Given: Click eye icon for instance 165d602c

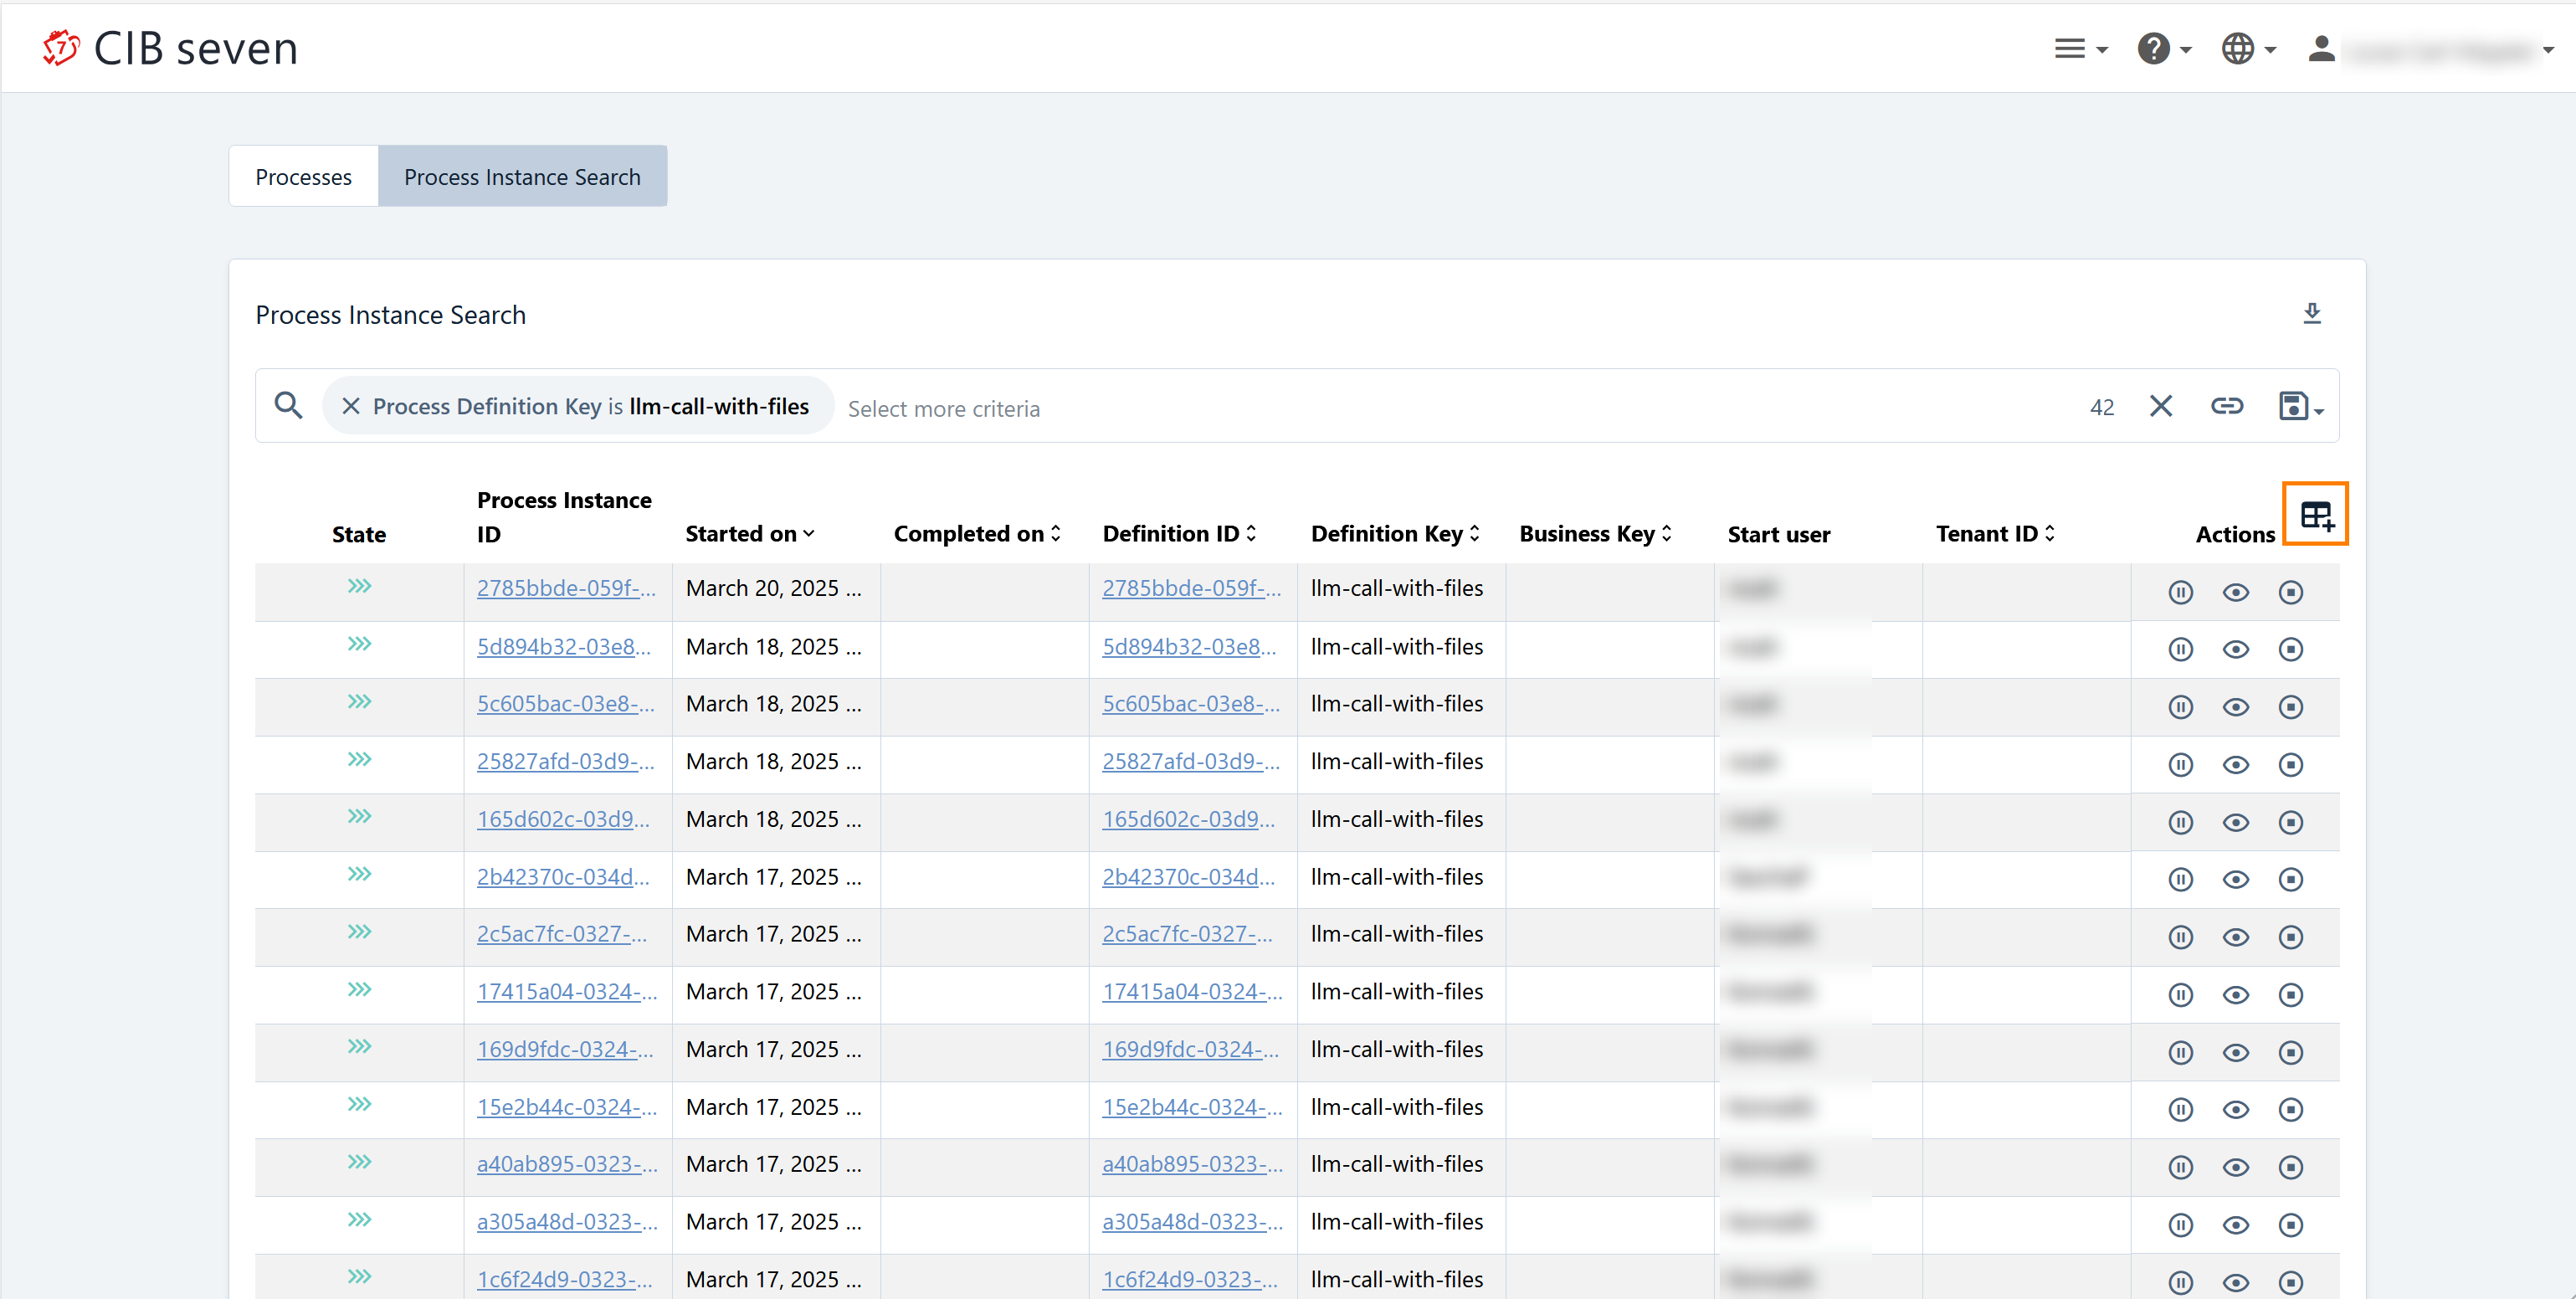Looking at the screenshot, I should [x=2235, y=822].
